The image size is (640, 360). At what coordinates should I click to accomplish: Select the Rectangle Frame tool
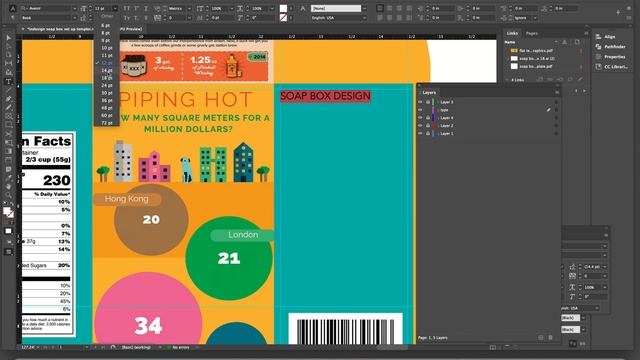pos(9,116)
